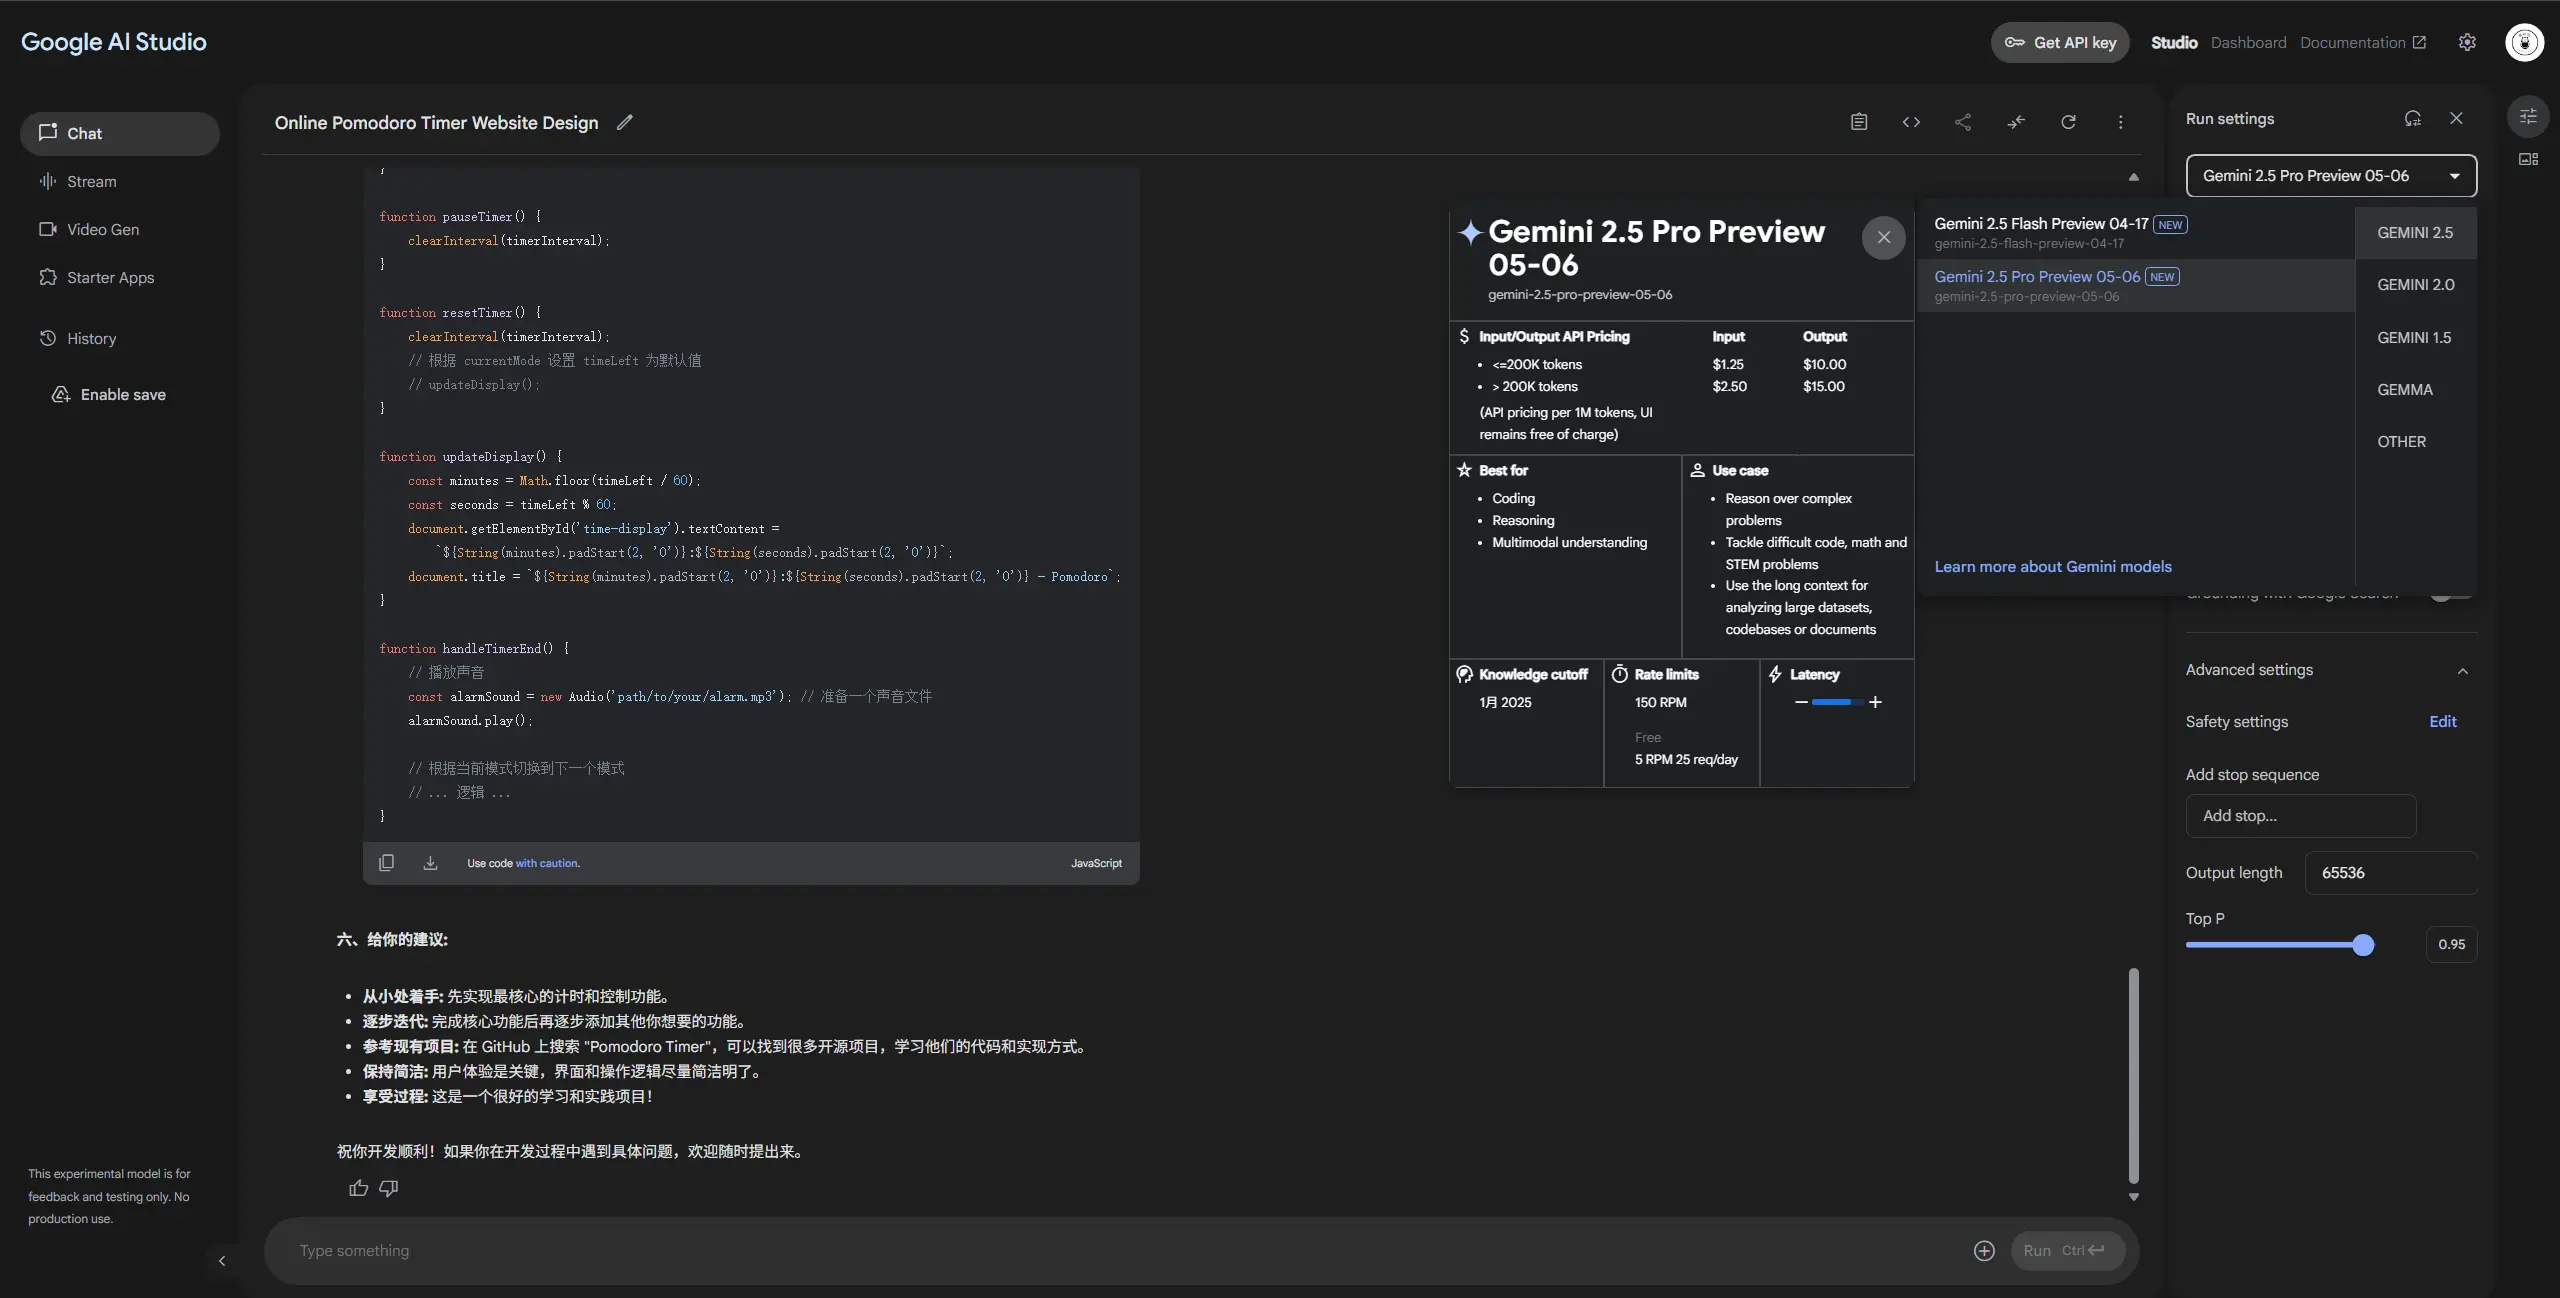Open the system instructions clipboard icon
Image resolution: width=2560 pixels, height=1298 pixels.
(x=1859, y=122)
